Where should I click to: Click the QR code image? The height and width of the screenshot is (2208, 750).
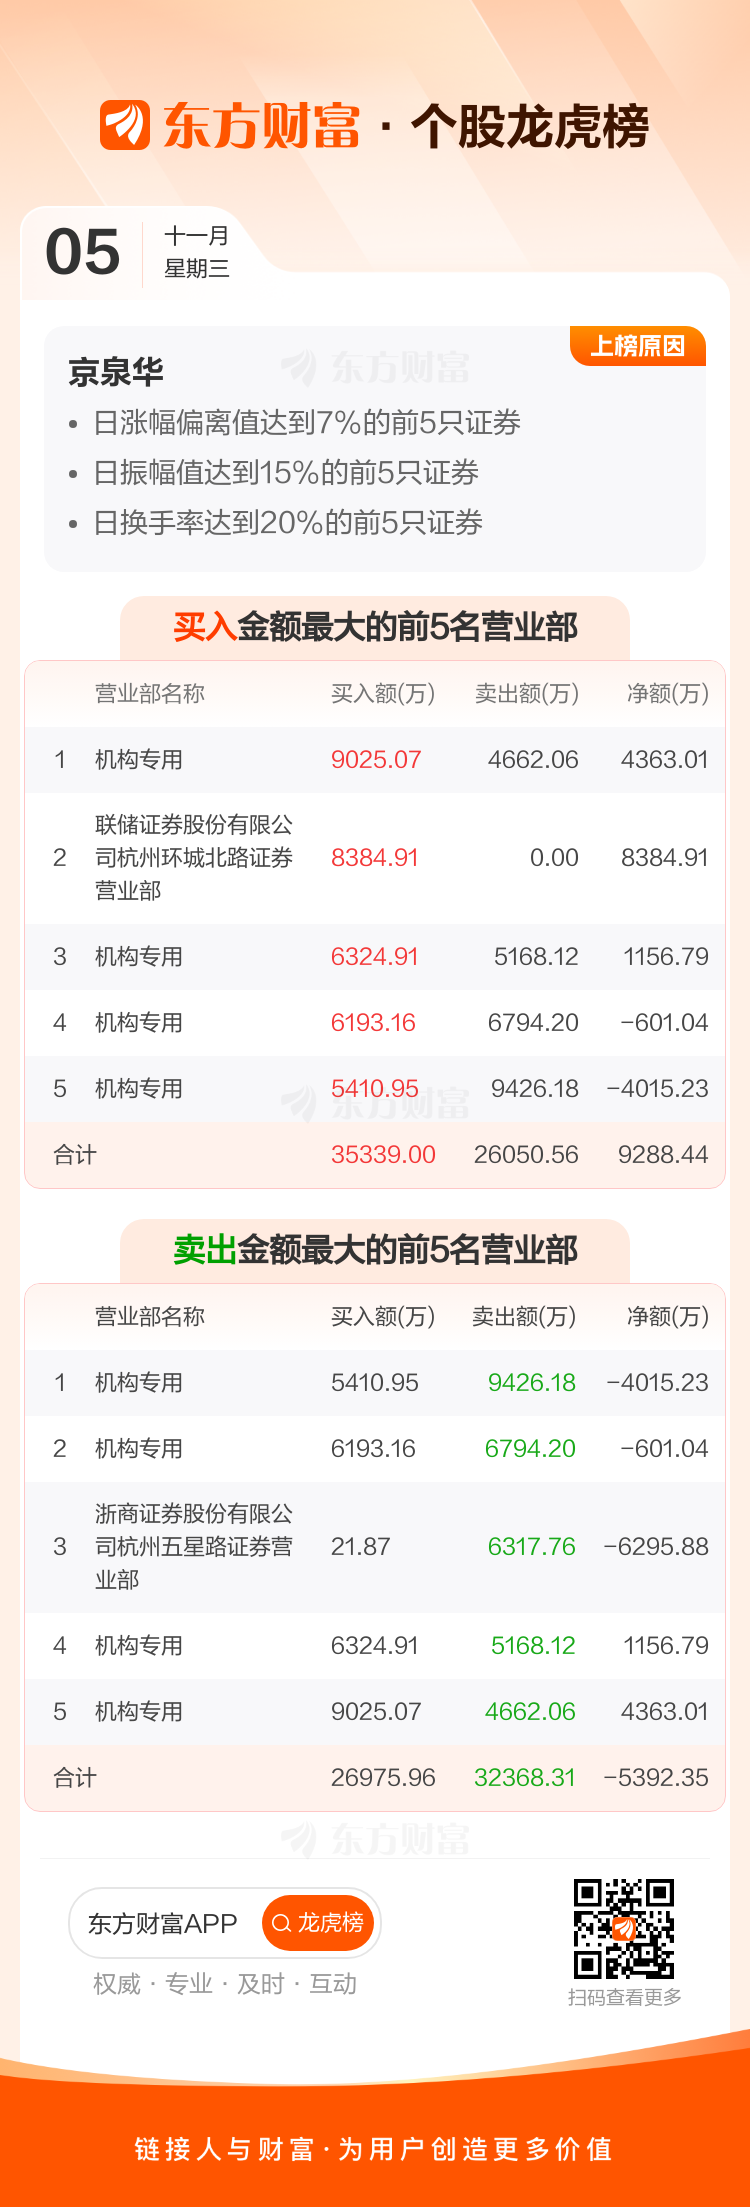coord(623,1928)
